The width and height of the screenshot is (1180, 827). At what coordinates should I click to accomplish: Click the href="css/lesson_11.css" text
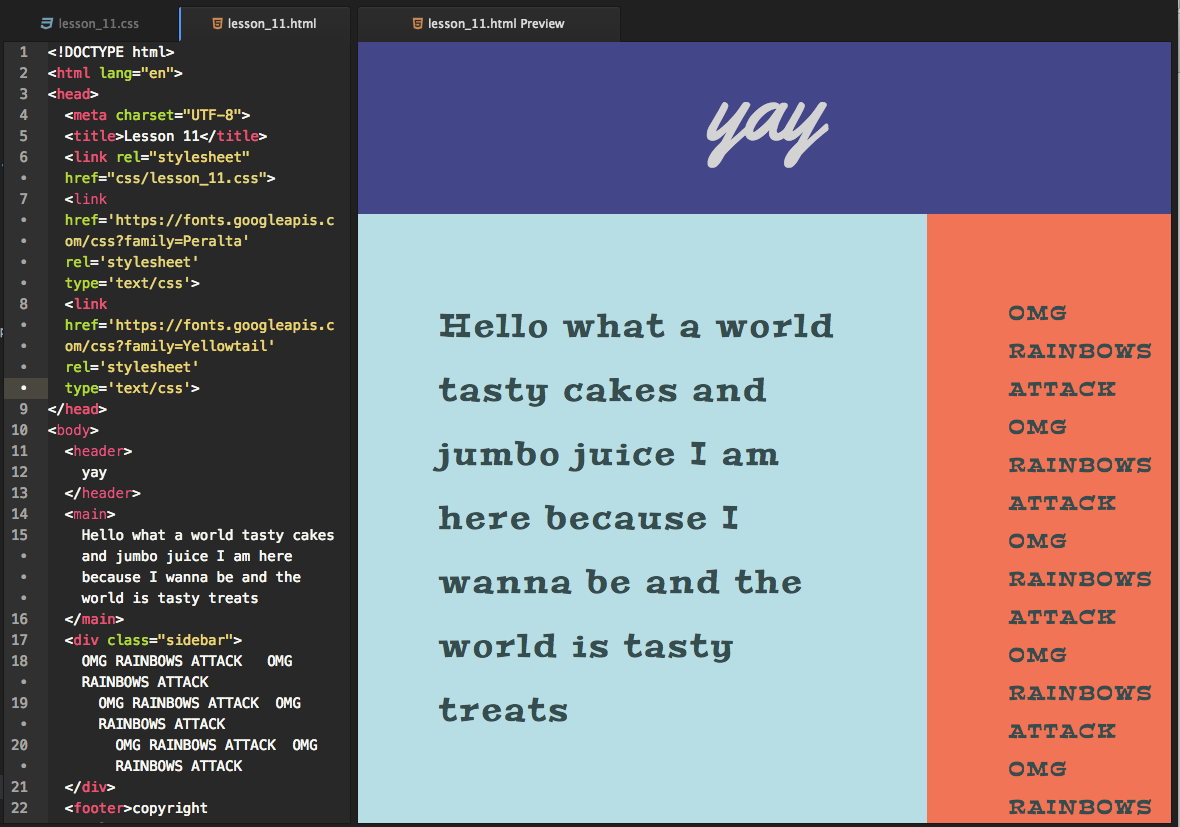pos(170,178)
